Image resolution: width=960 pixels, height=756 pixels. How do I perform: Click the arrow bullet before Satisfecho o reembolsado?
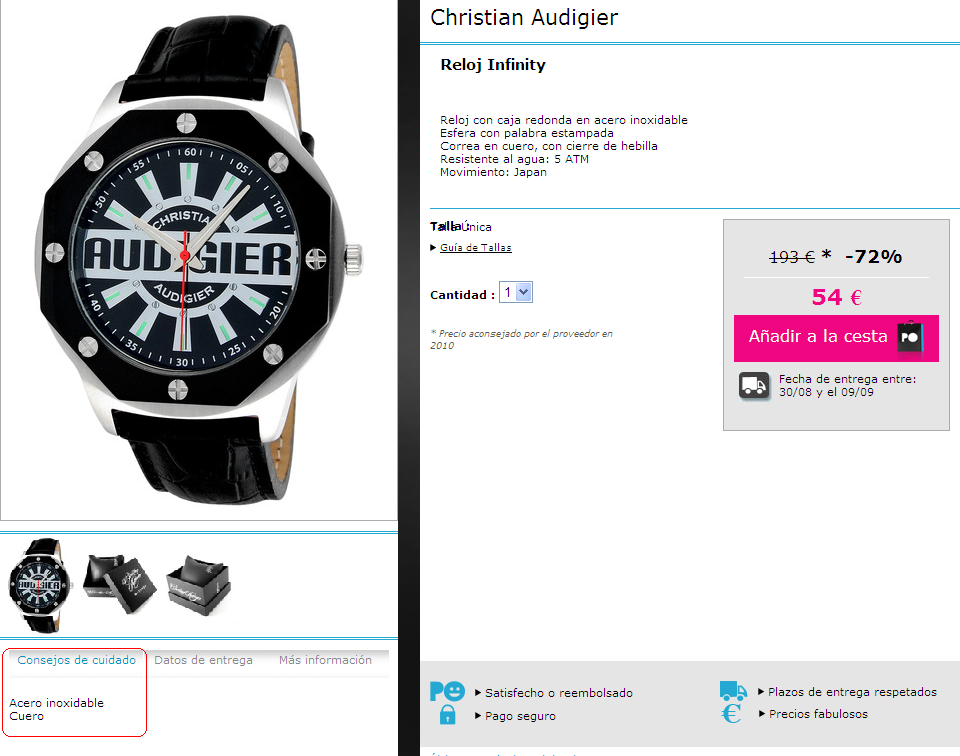(478, 692)
